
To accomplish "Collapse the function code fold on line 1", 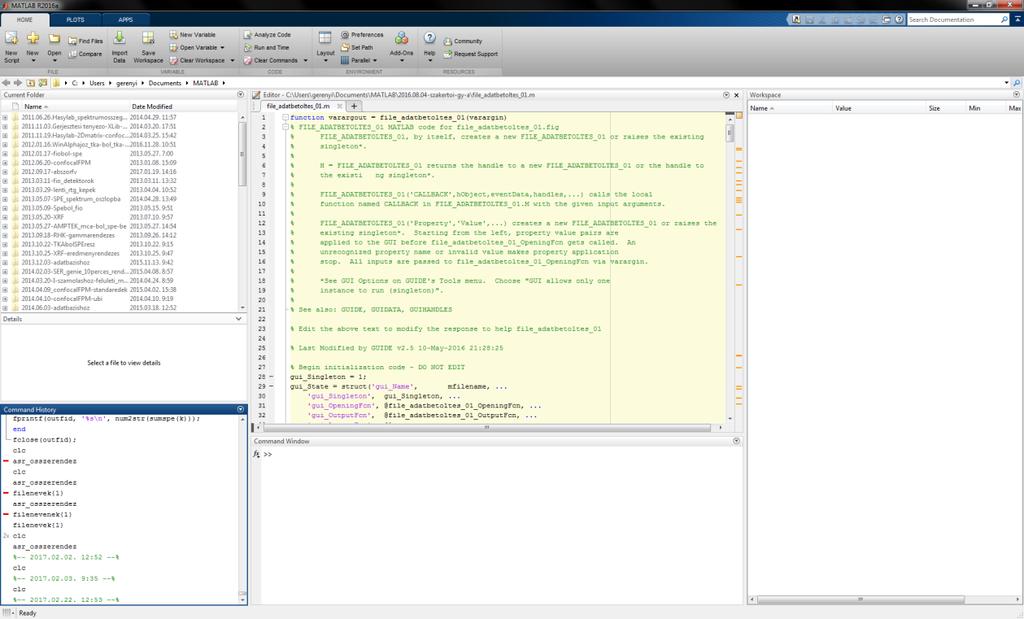I will pyautogui.click(x=285, y=118).
